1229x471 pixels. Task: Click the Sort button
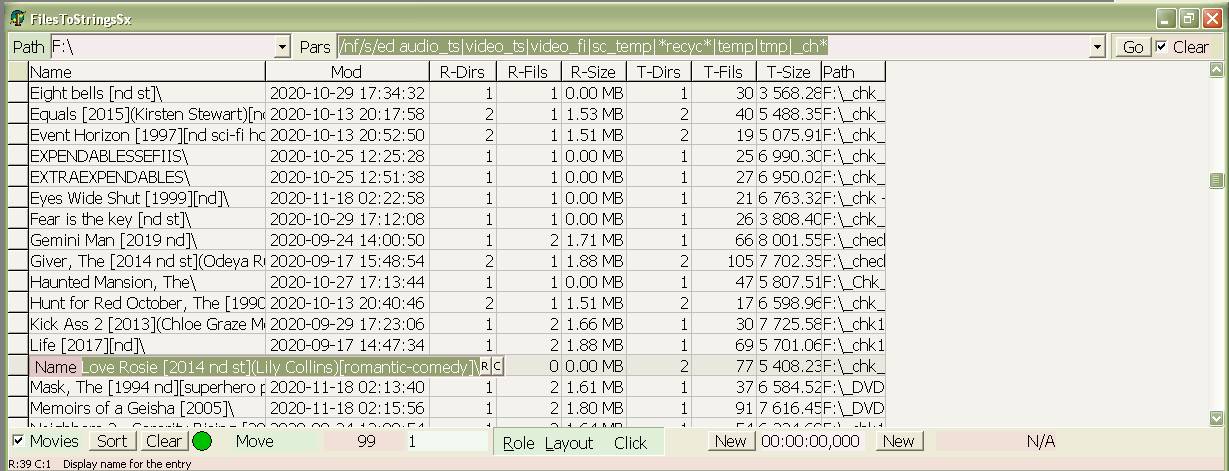point(111,441)
